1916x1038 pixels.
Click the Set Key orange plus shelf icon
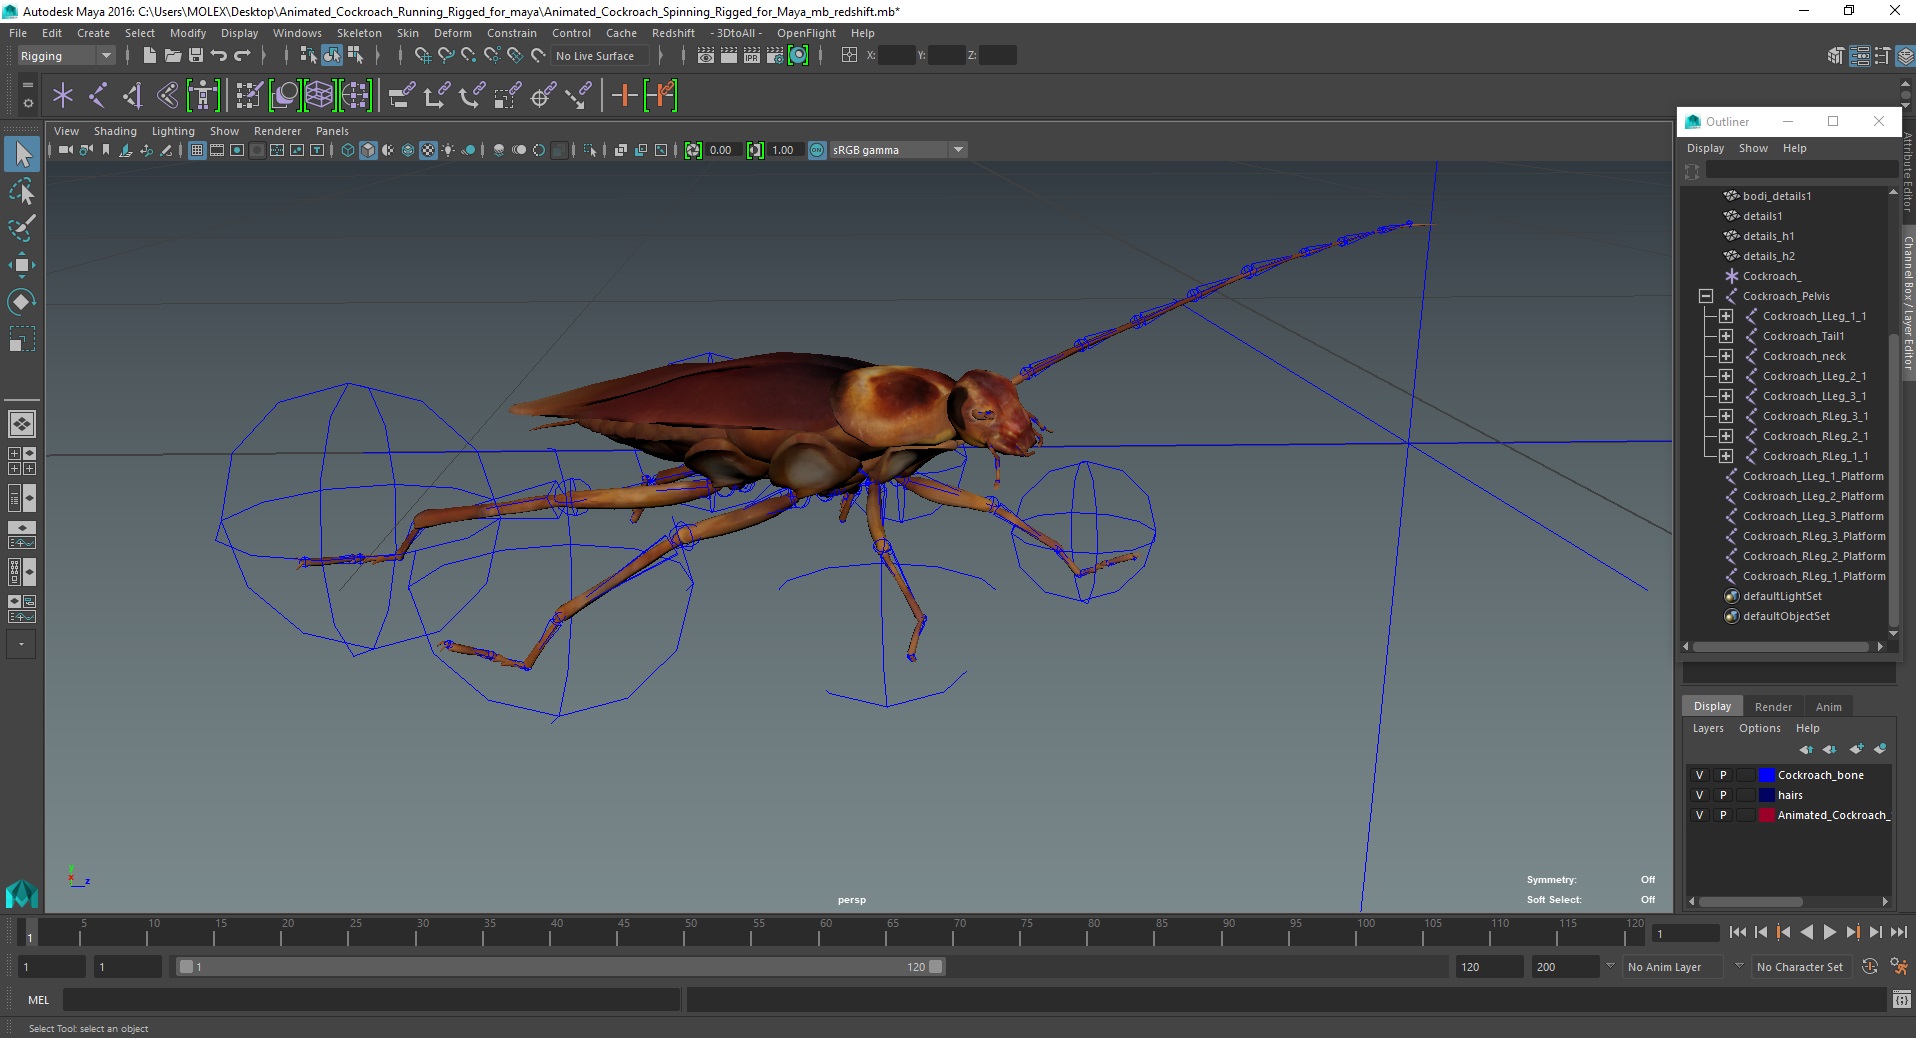624,96
